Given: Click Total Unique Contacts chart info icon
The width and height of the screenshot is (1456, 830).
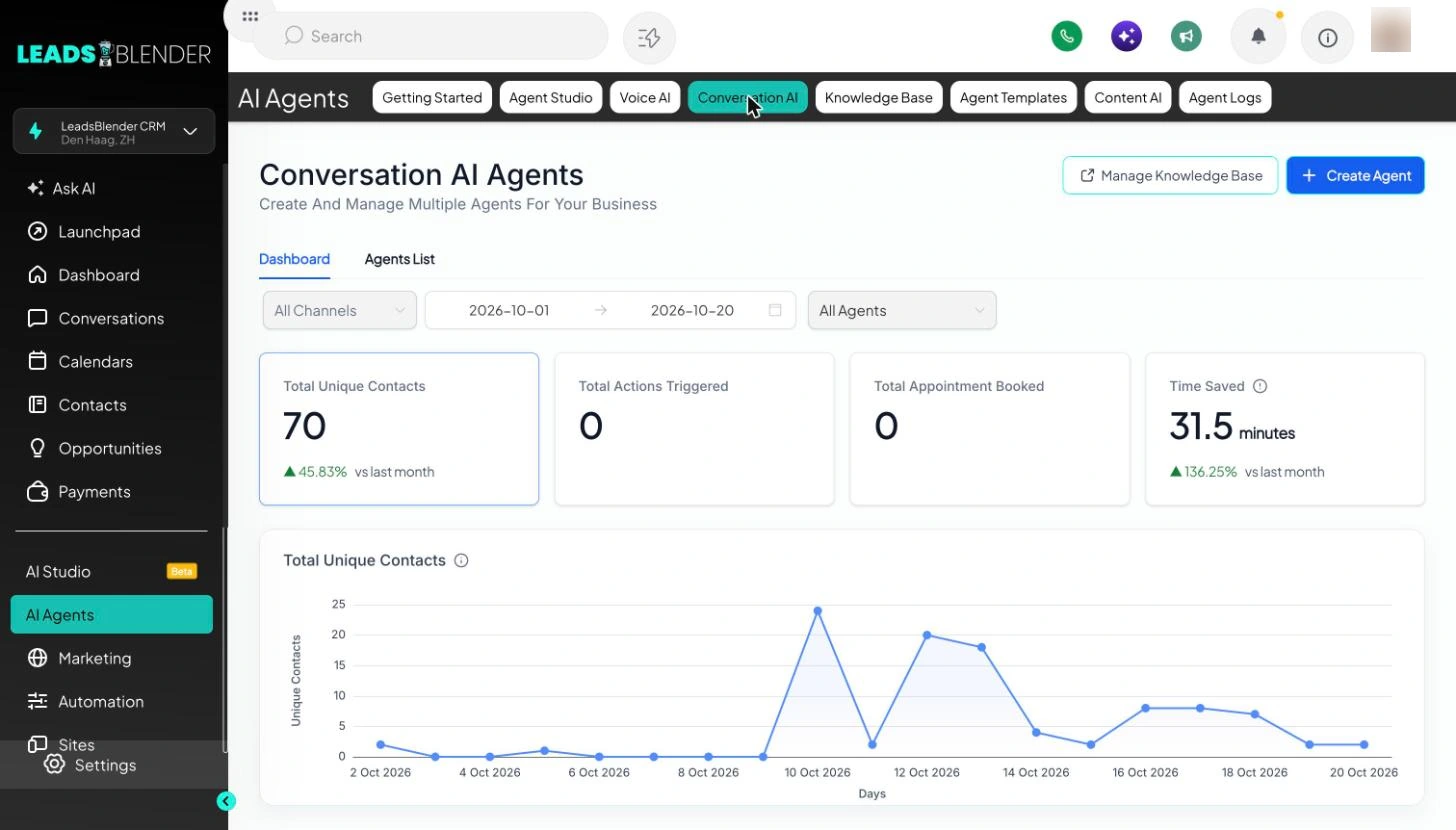Looking at the screenshot, I should (x=461, y=561).
